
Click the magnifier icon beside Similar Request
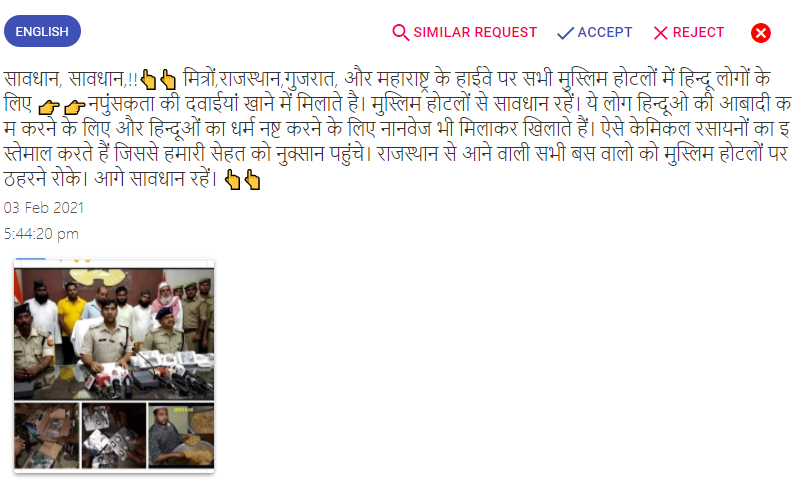point(401,33)
